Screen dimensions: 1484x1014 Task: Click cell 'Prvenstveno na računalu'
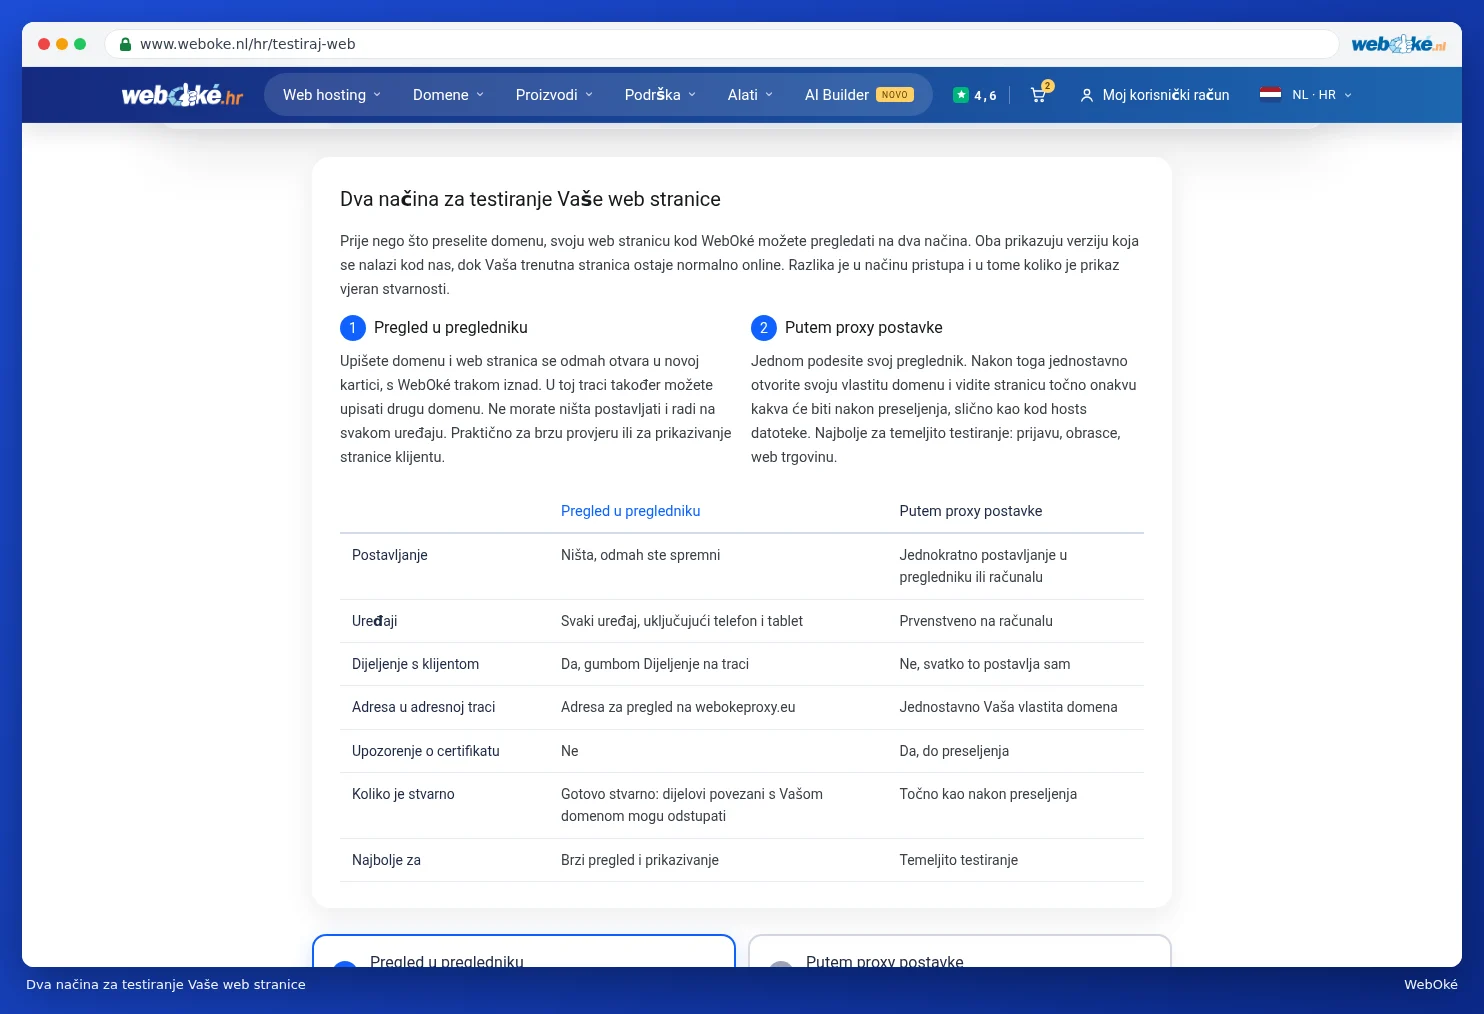pyautogui.click(x=976, y=621)
